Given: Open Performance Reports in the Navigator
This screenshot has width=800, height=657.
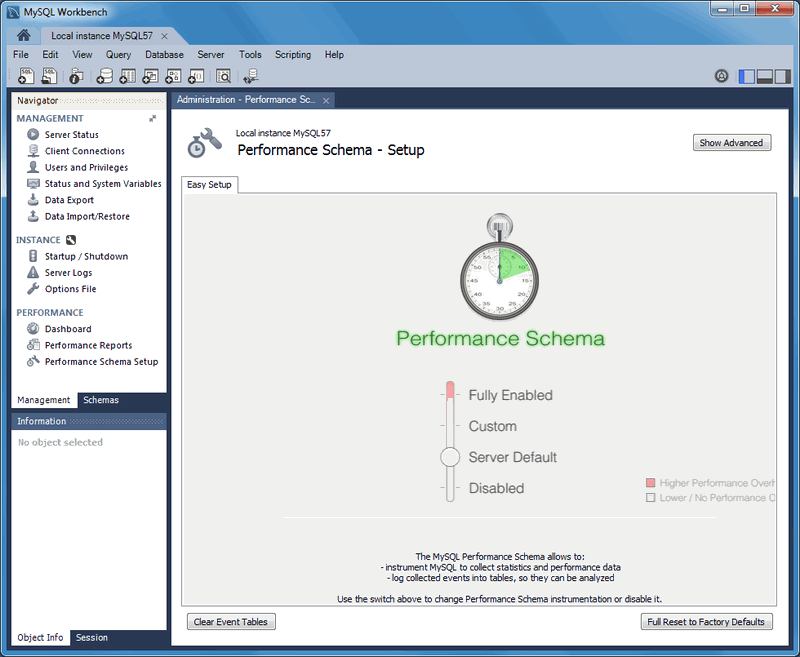Looking at the screenshot, I should point(88,345).
